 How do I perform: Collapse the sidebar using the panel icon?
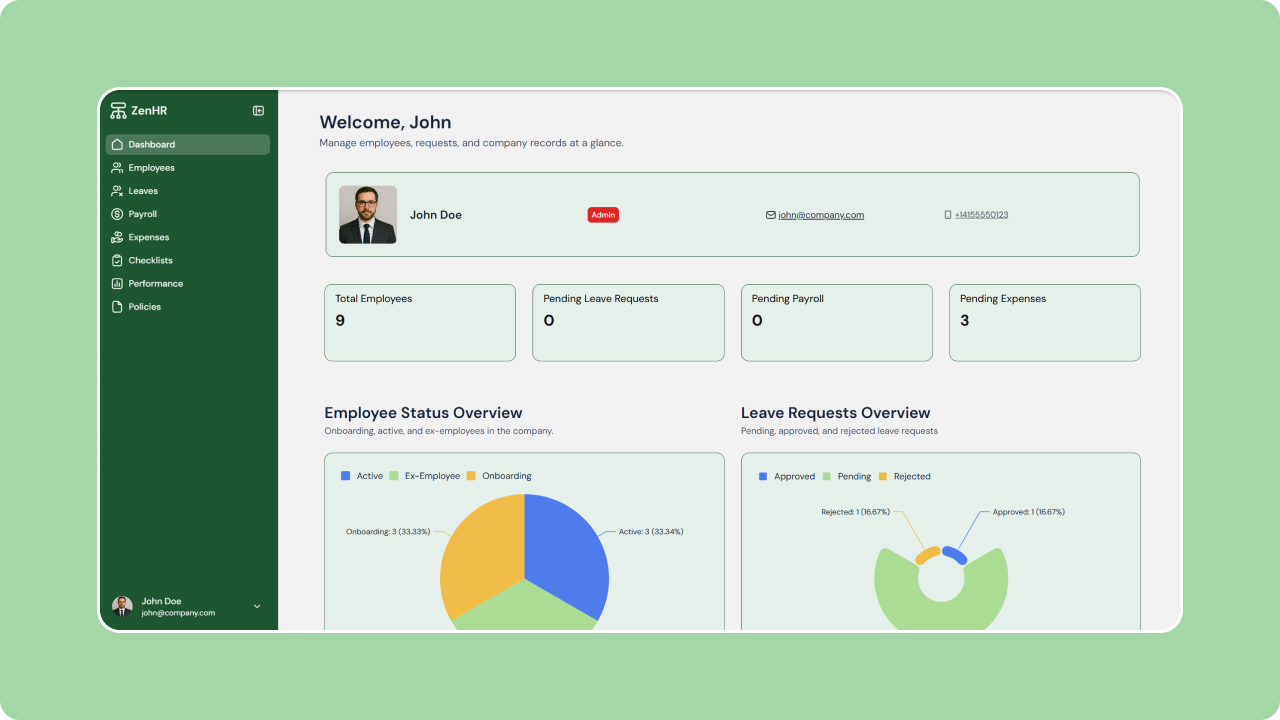259,110
